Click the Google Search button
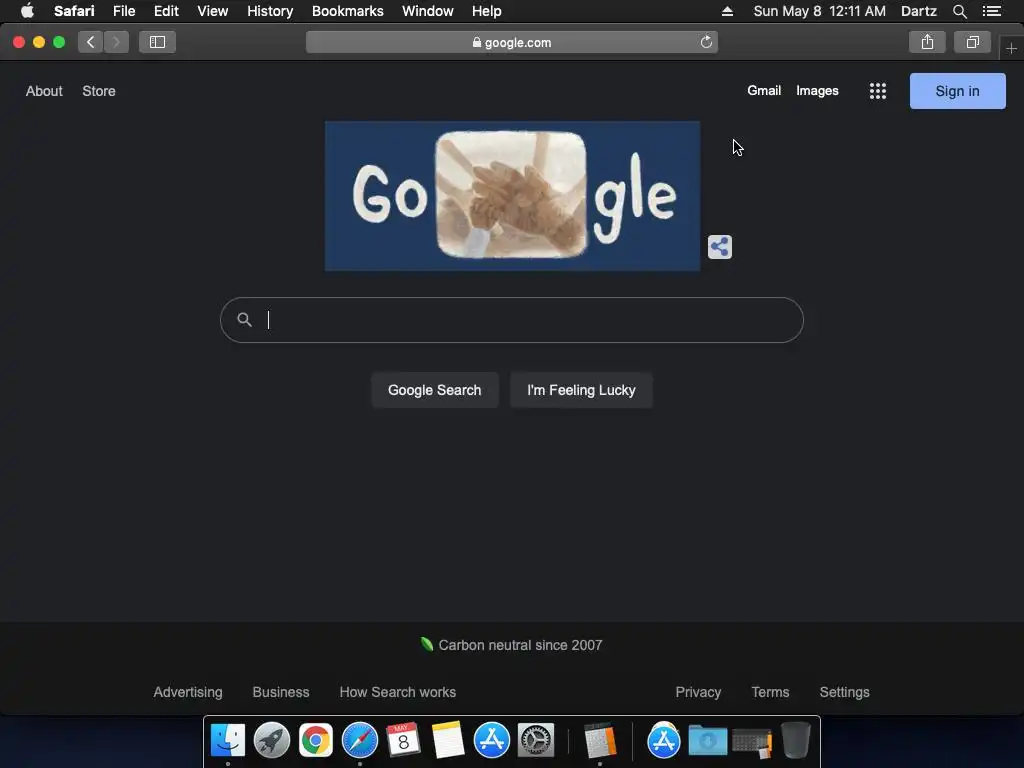This screenshot has height=768, width=1024. point(434,390)
